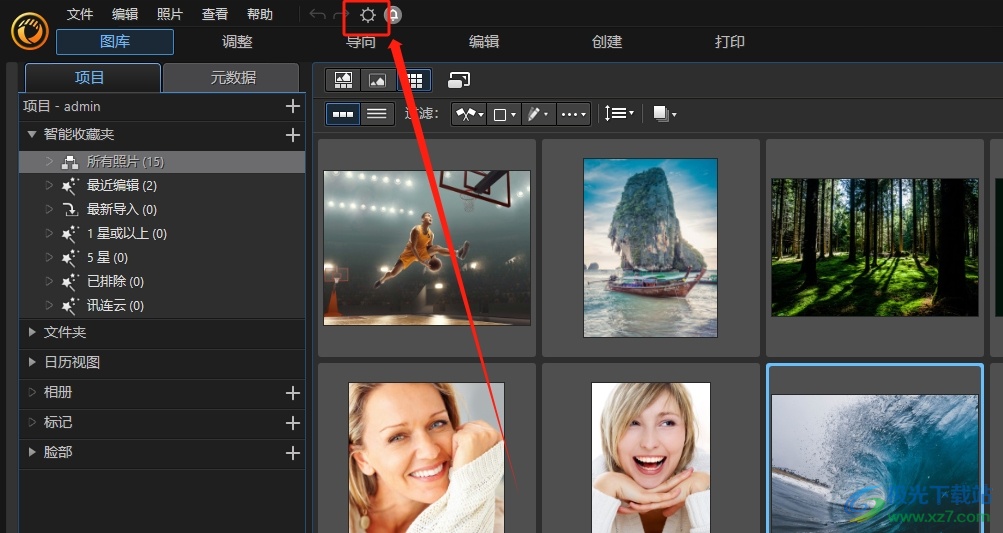Expand the 相册 section
Screen dimensions: 1003x533
(32, 392)
